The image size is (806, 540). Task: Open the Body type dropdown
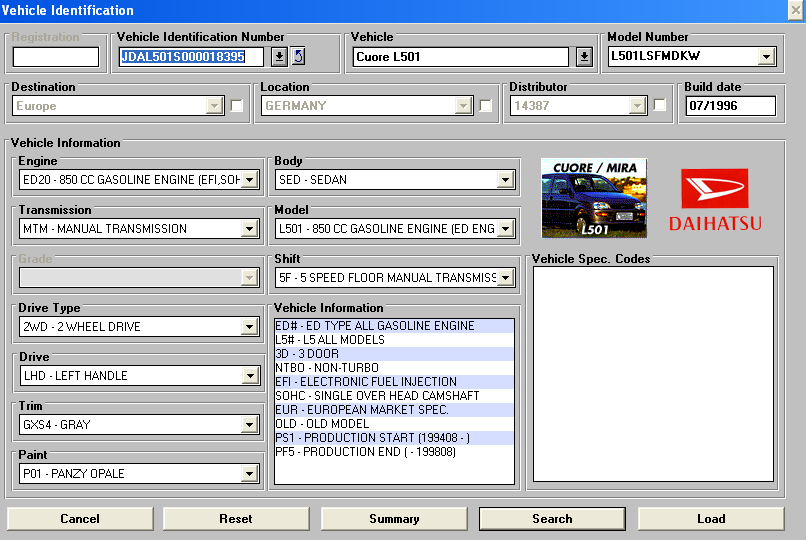click(505, 180)
